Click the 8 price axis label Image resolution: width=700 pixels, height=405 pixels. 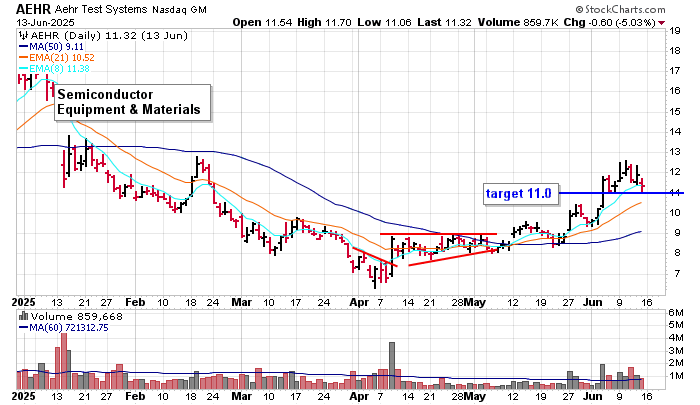[x=677, y=253]
